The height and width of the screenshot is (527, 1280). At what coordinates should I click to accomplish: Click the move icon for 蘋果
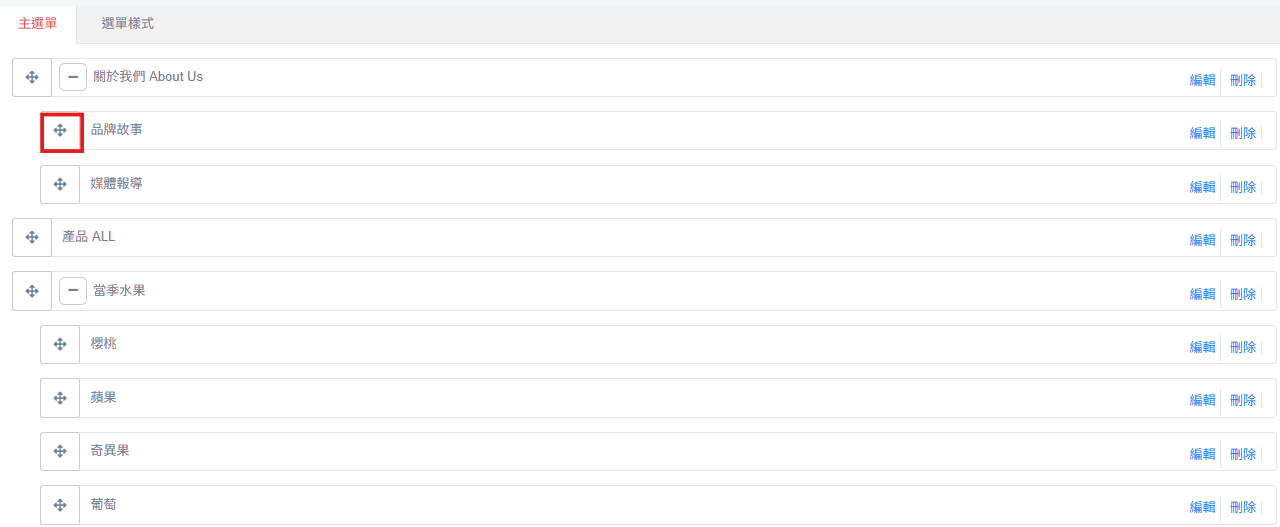[x=60, y=398]
